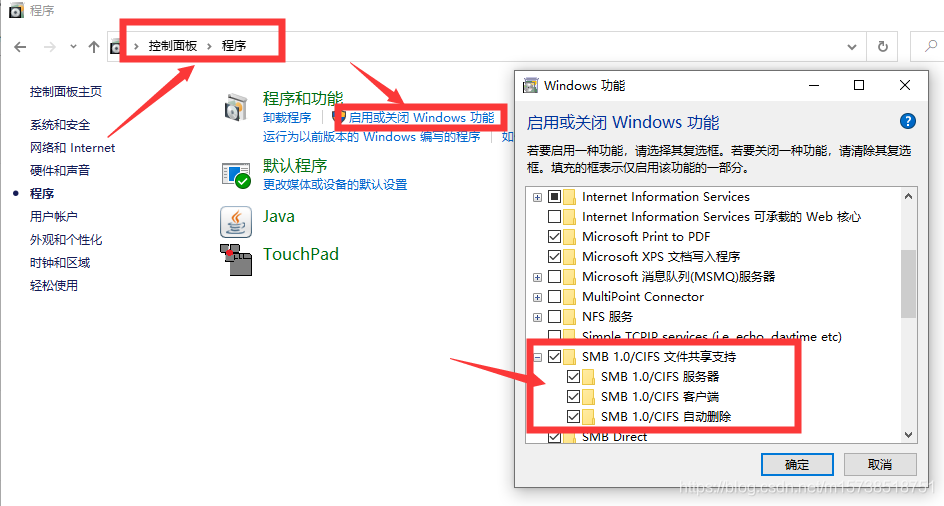Open 轻松使用 category
The height and width of the screenshot is (506, 944).
coord(54,286)
